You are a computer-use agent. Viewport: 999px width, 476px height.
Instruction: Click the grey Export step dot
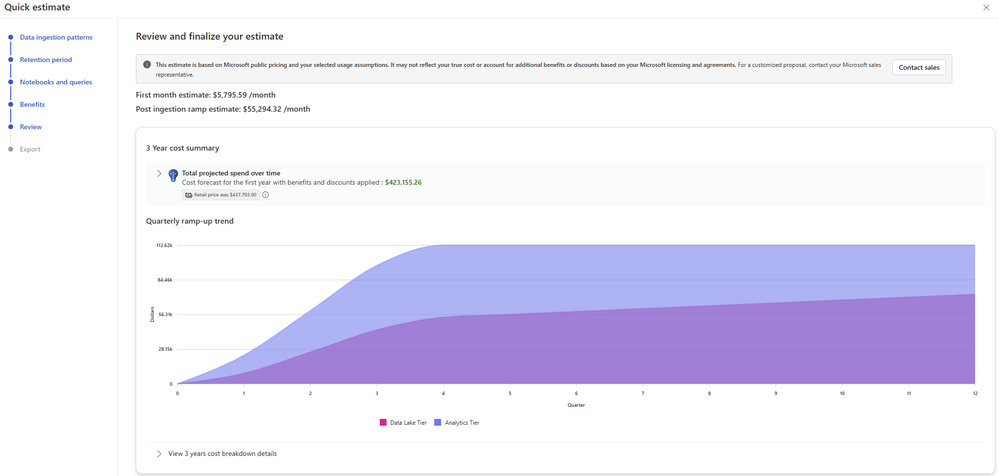point(11,150)
